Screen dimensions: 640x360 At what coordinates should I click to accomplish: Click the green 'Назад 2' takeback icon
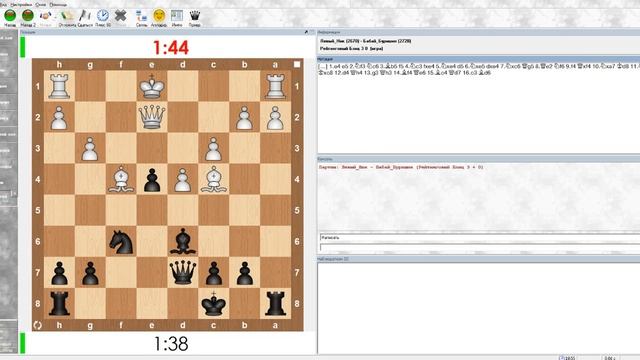[28, 16]
